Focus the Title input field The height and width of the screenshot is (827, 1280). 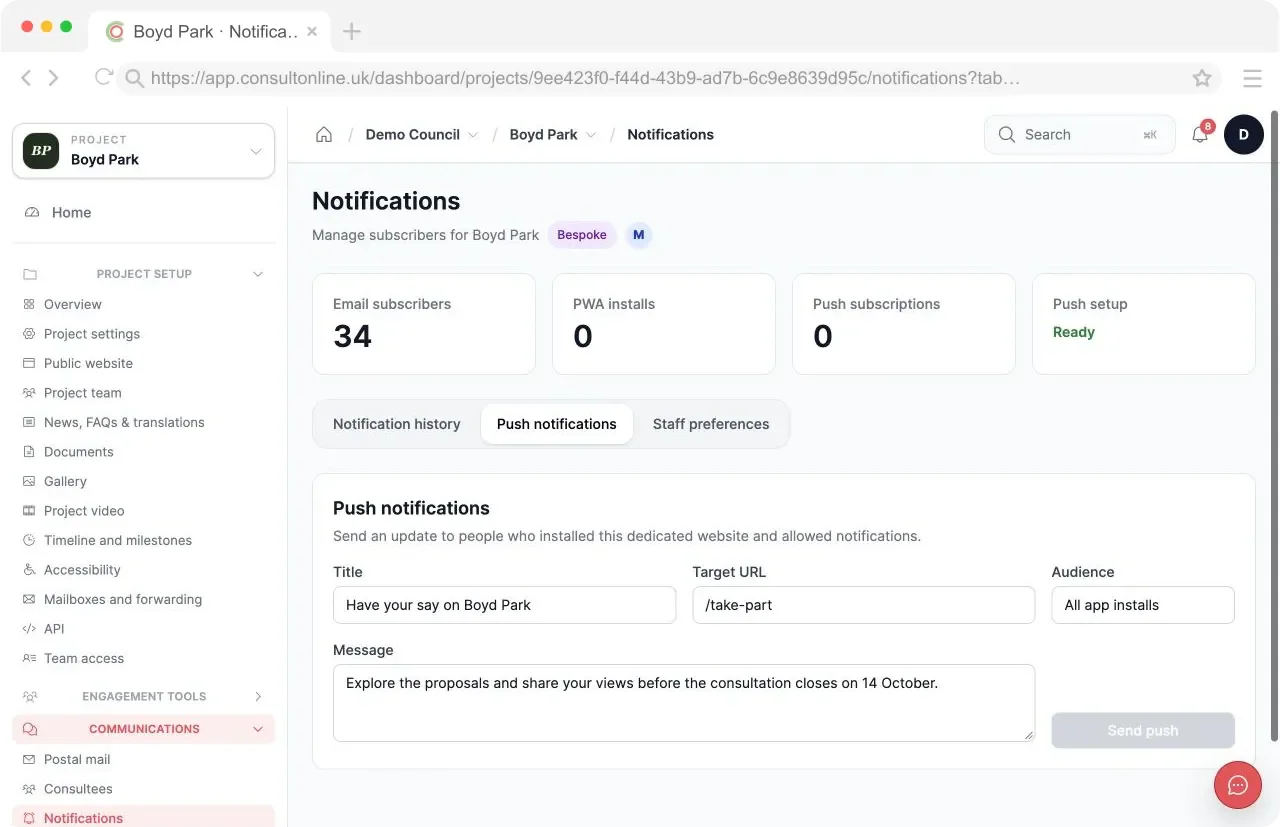pyautogui.click(x=504, y=605)
